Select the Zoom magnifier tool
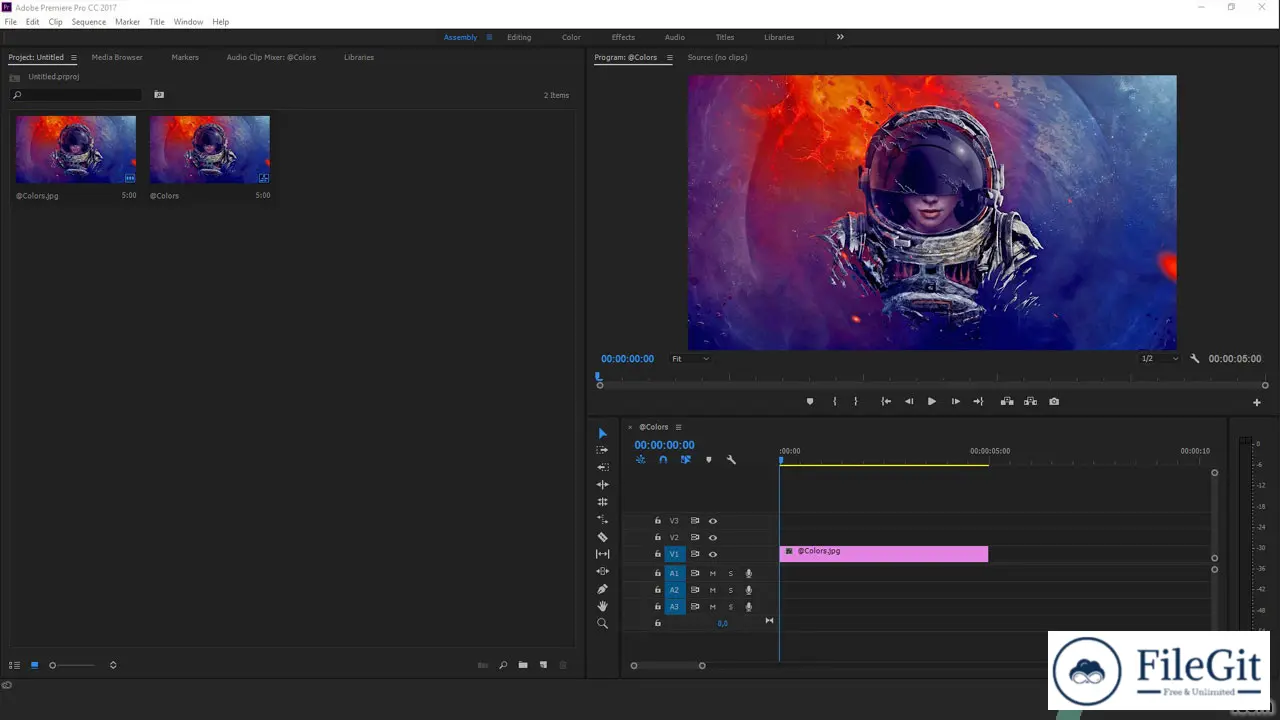Image resolution: width=1280 pixels, height=720 pixels. click(x=602, y=623)
